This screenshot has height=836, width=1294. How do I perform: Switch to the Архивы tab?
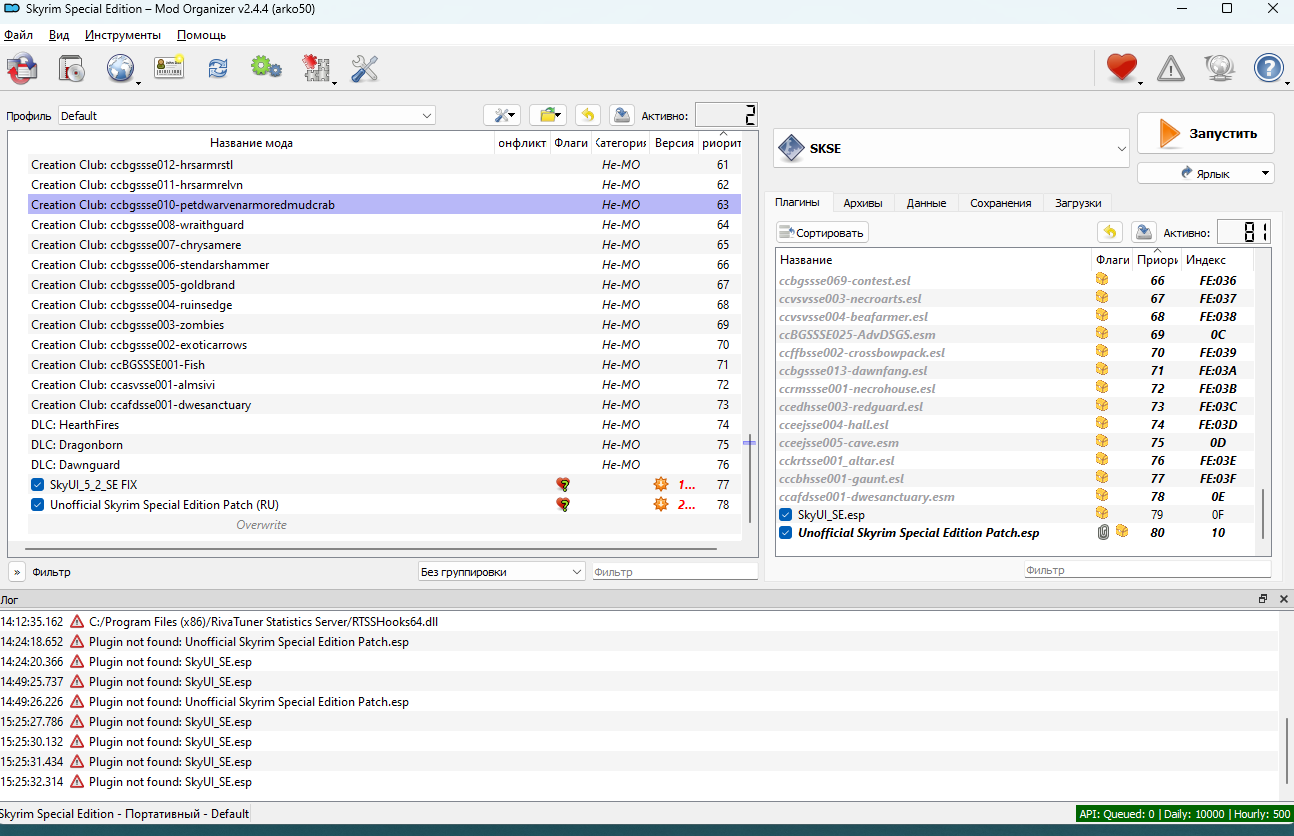[862, 203]
